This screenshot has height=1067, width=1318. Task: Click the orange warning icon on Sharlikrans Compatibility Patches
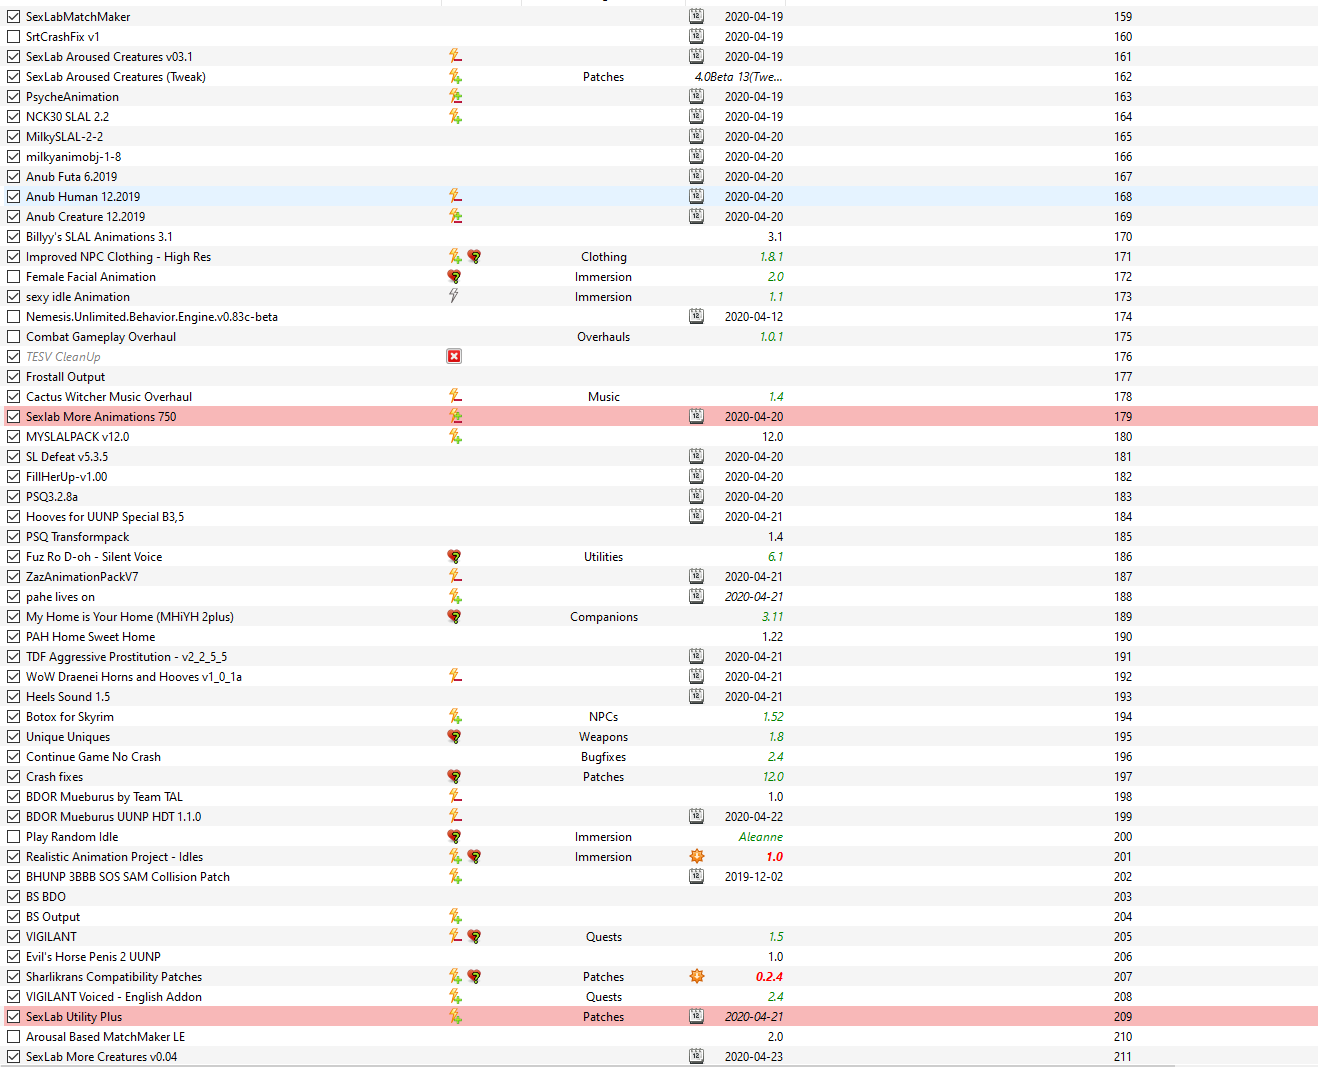coord(697,977)
